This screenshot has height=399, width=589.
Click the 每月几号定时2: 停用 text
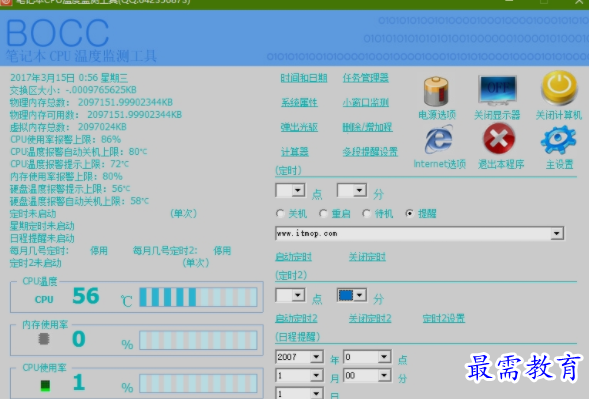pos(182,251)
